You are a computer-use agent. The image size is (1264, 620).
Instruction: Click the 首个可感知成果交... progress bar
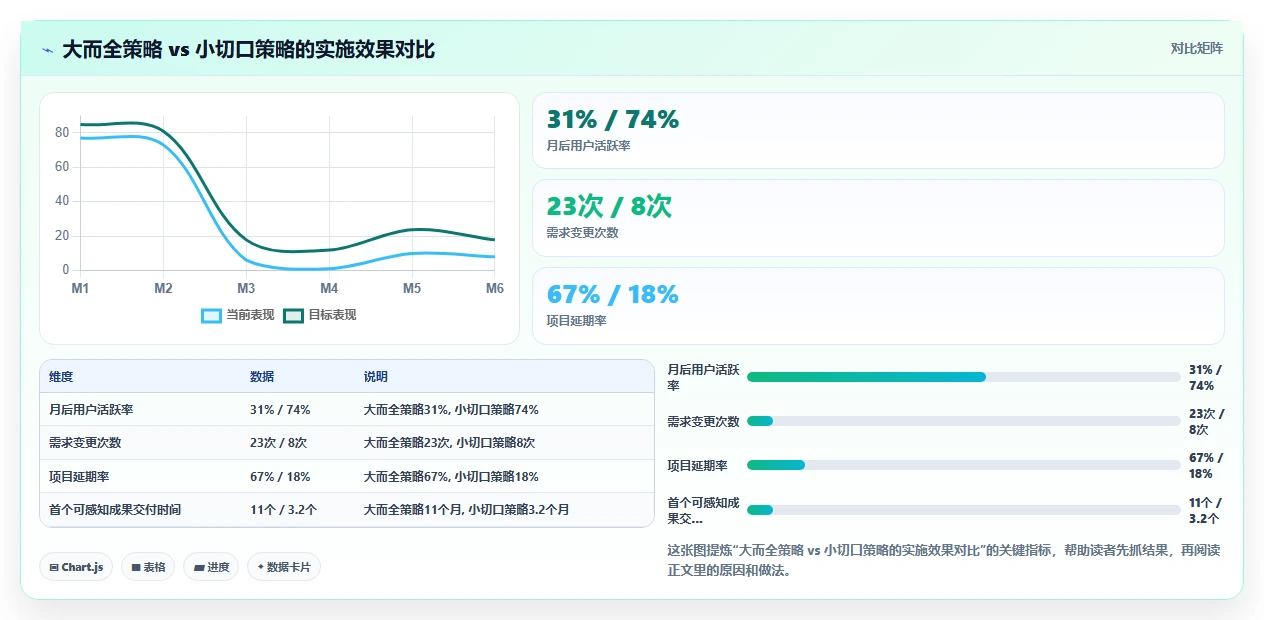click(964, 510)
